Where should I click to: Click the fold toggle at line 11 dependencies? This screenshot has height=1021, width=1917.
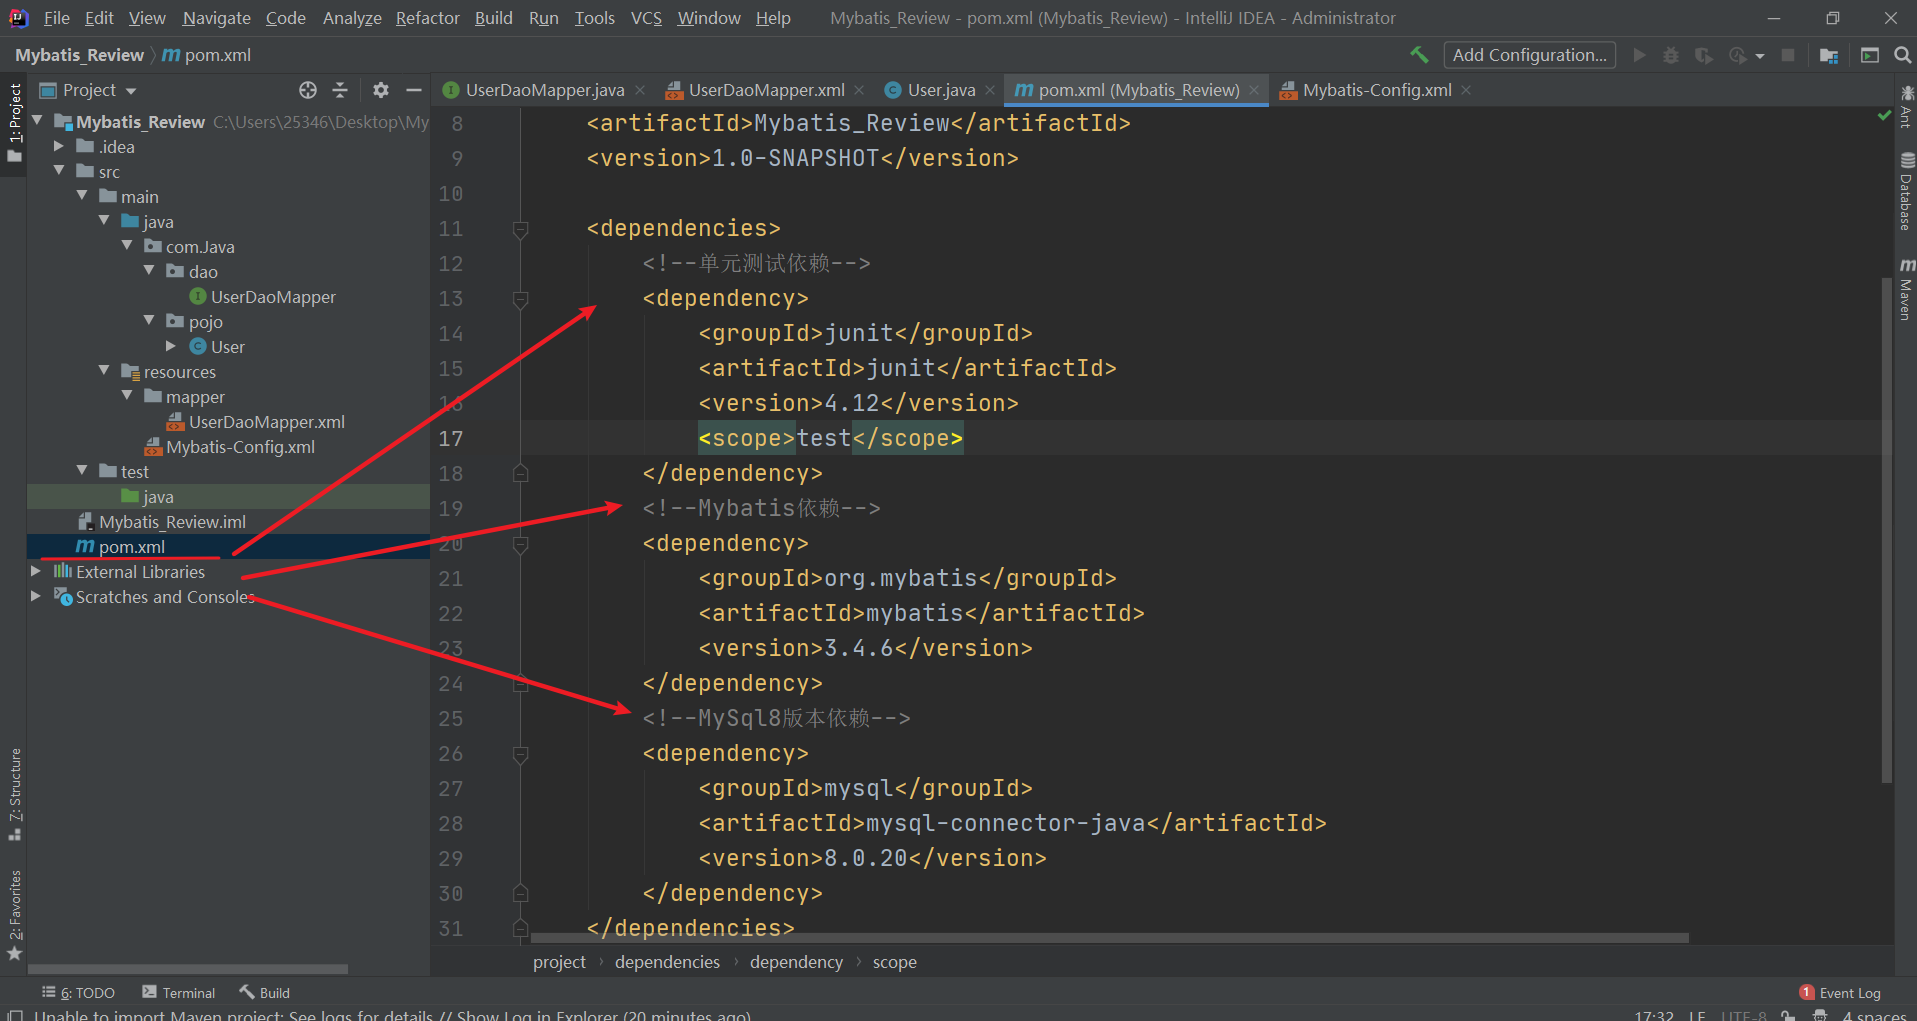click(520, 229)
